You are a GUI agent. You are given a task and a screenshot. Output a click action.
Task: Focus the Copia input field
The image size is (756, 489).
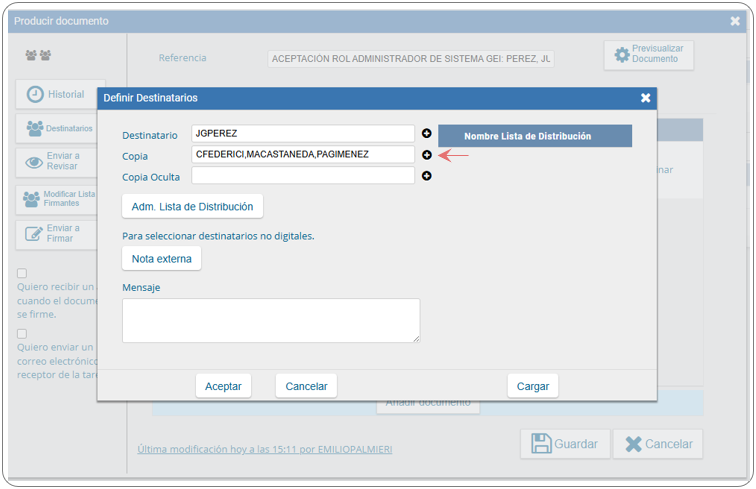coord(303,155)
